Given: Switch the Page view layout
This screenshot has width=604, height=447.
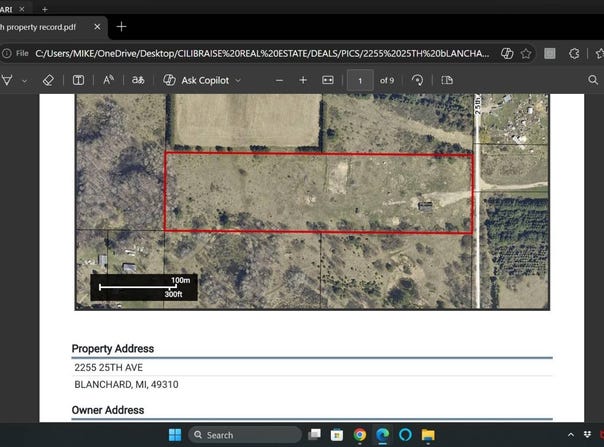Looking at the screenshot, I should click(x=447, y=80).
